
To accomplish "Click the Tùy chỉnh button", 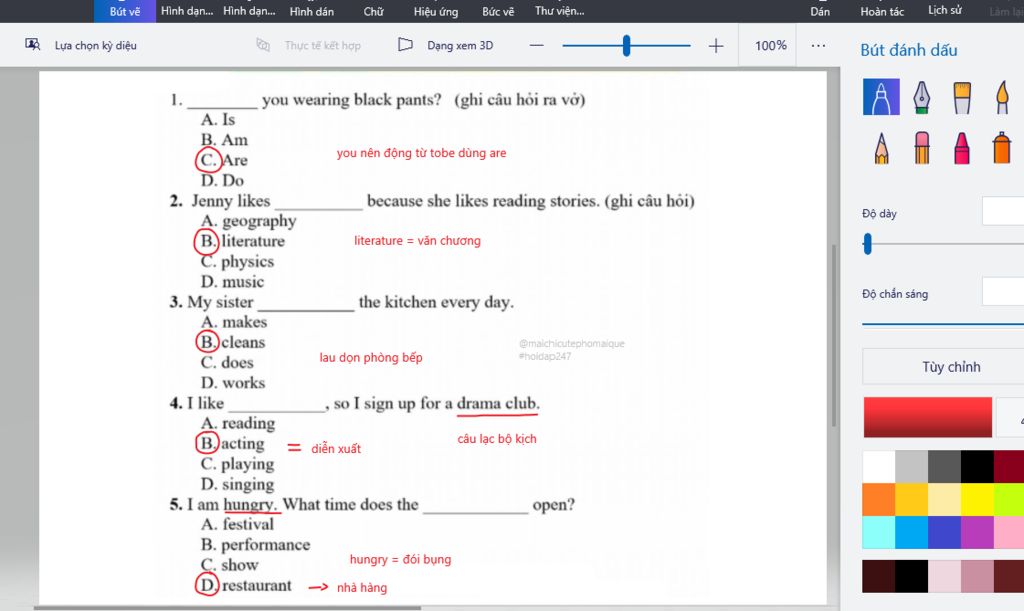I will point(943,366).
